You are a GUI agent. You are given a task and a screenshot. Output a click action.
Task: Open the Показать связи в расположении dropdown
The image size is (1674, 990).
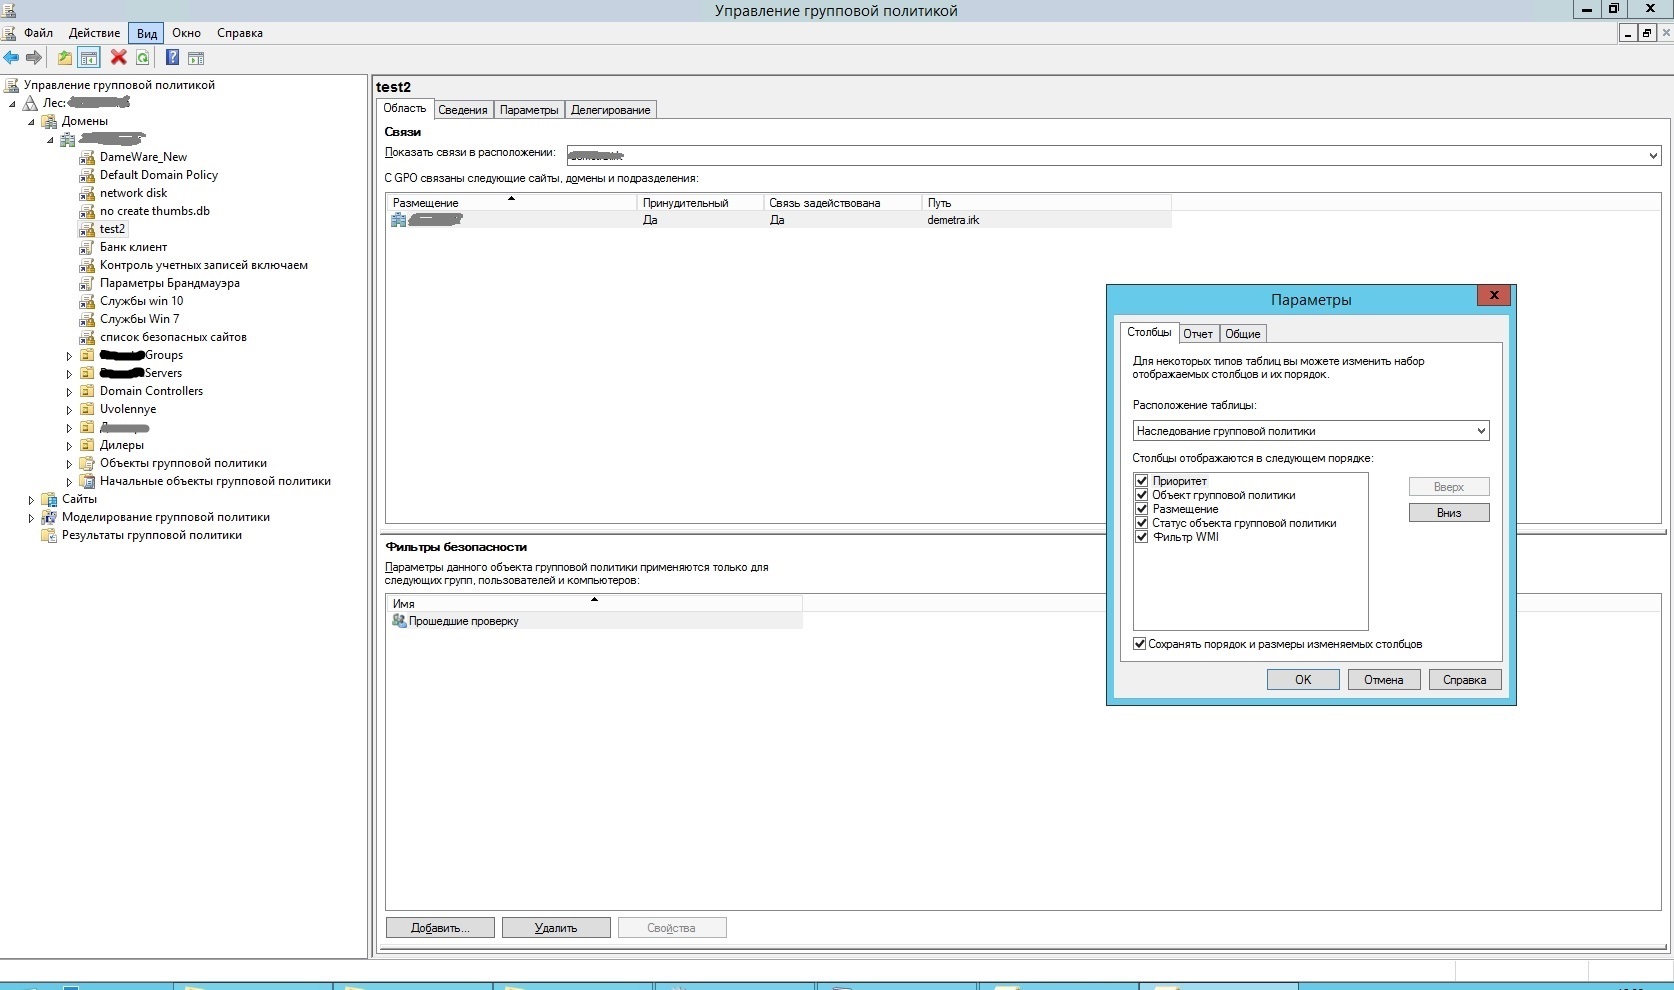click(1114, 155)
